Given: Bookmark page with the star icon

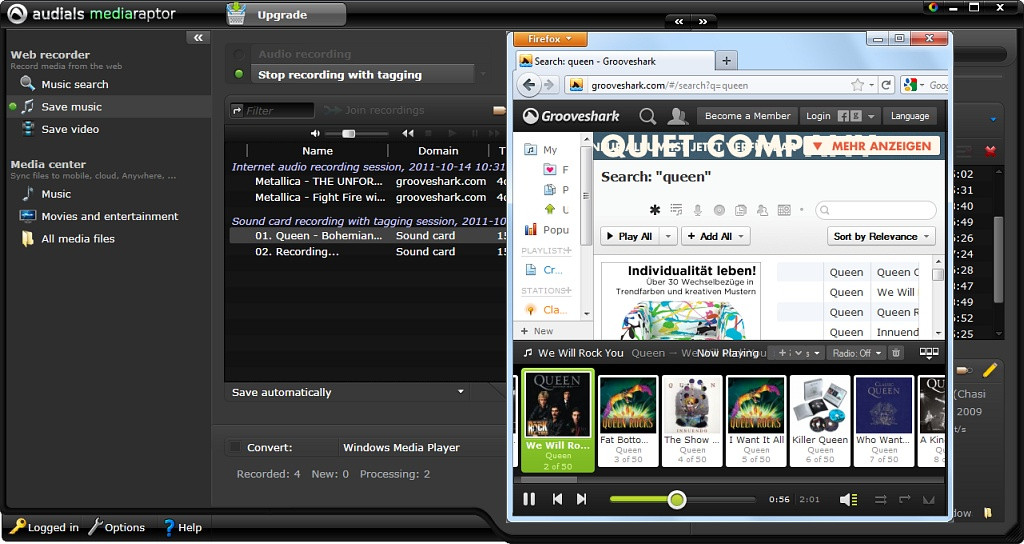Looking at the screenshot, I should point(857,85).
